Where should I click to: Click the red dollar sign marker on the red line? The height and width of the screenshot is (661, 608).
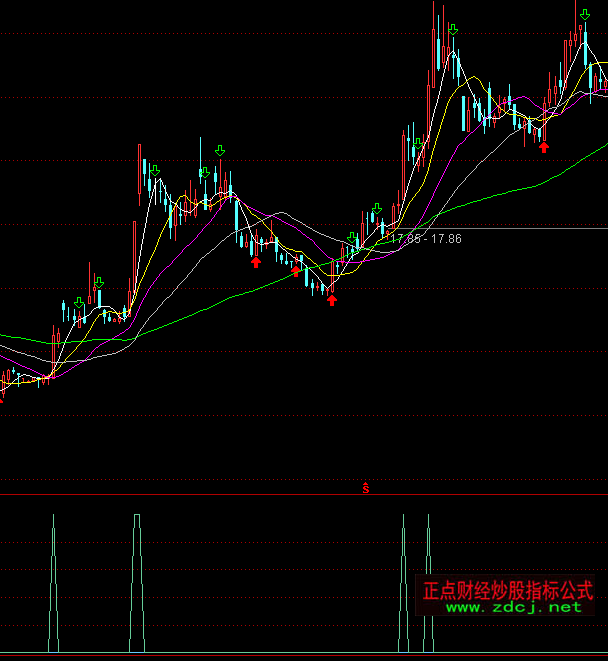point(366,489)
